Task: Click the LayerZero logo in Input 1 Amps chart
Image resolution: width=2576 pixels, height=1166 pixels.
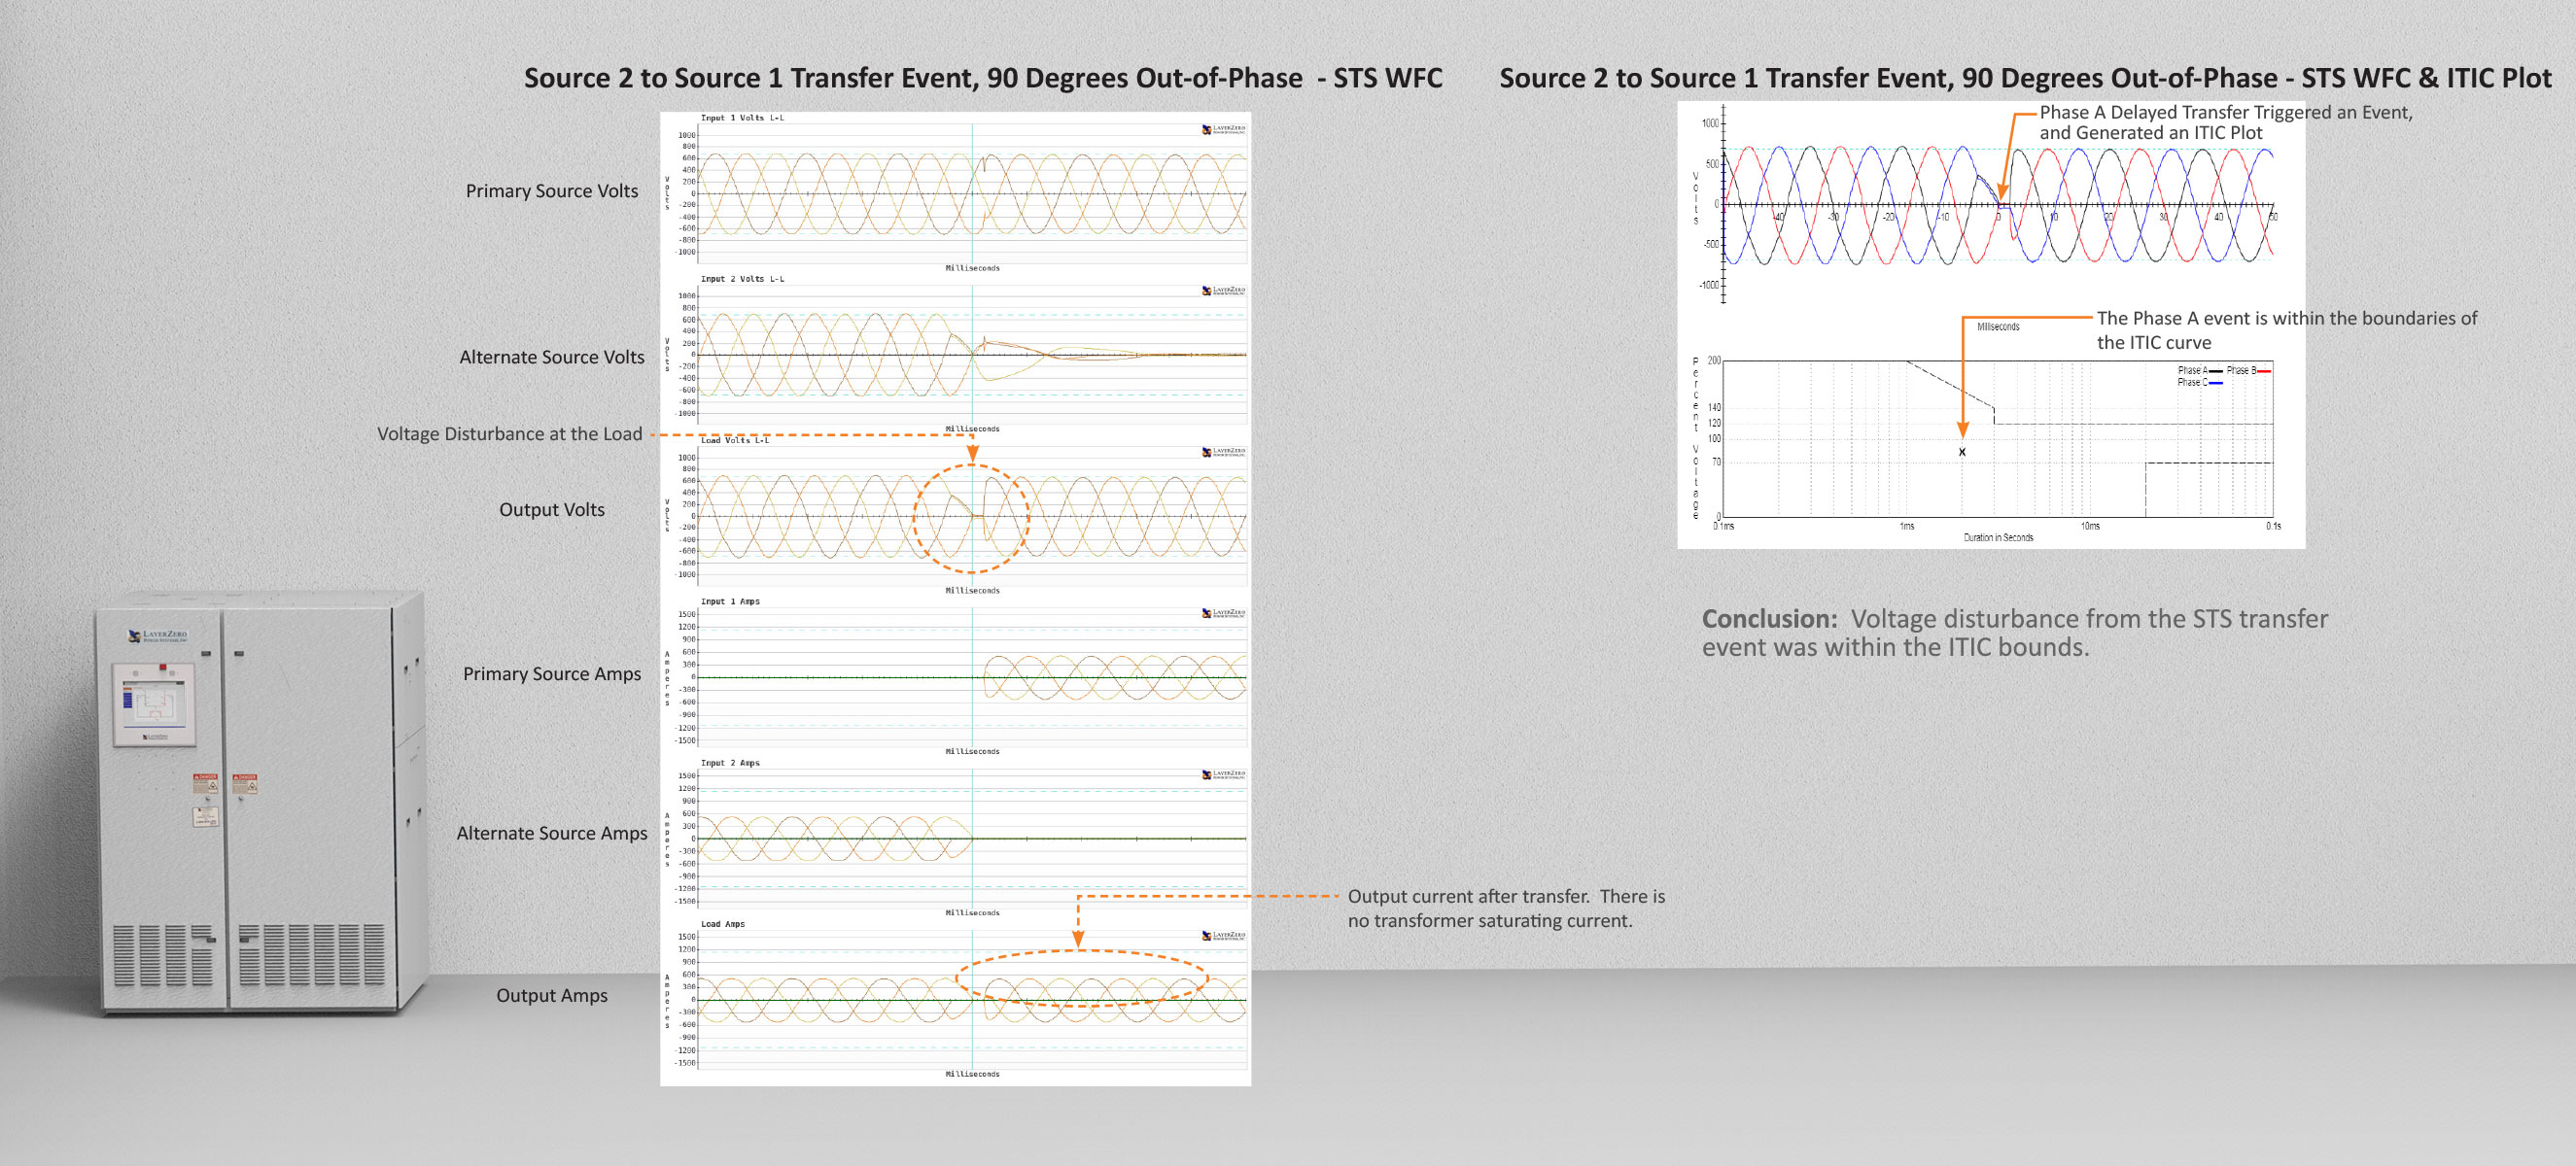Action: tap(1223, 613)
